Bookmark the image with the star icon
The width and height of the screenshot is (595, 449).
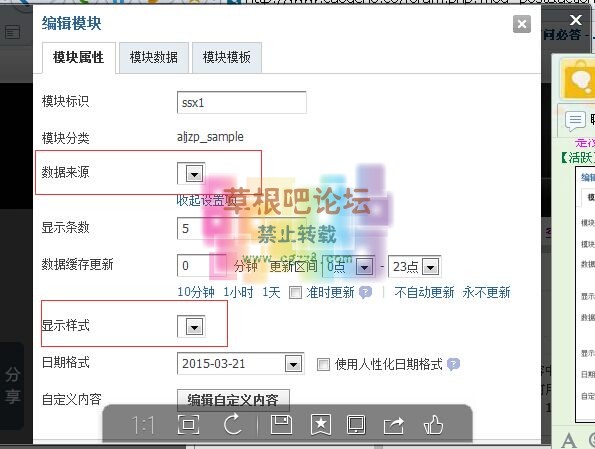[x=321, y=424]
